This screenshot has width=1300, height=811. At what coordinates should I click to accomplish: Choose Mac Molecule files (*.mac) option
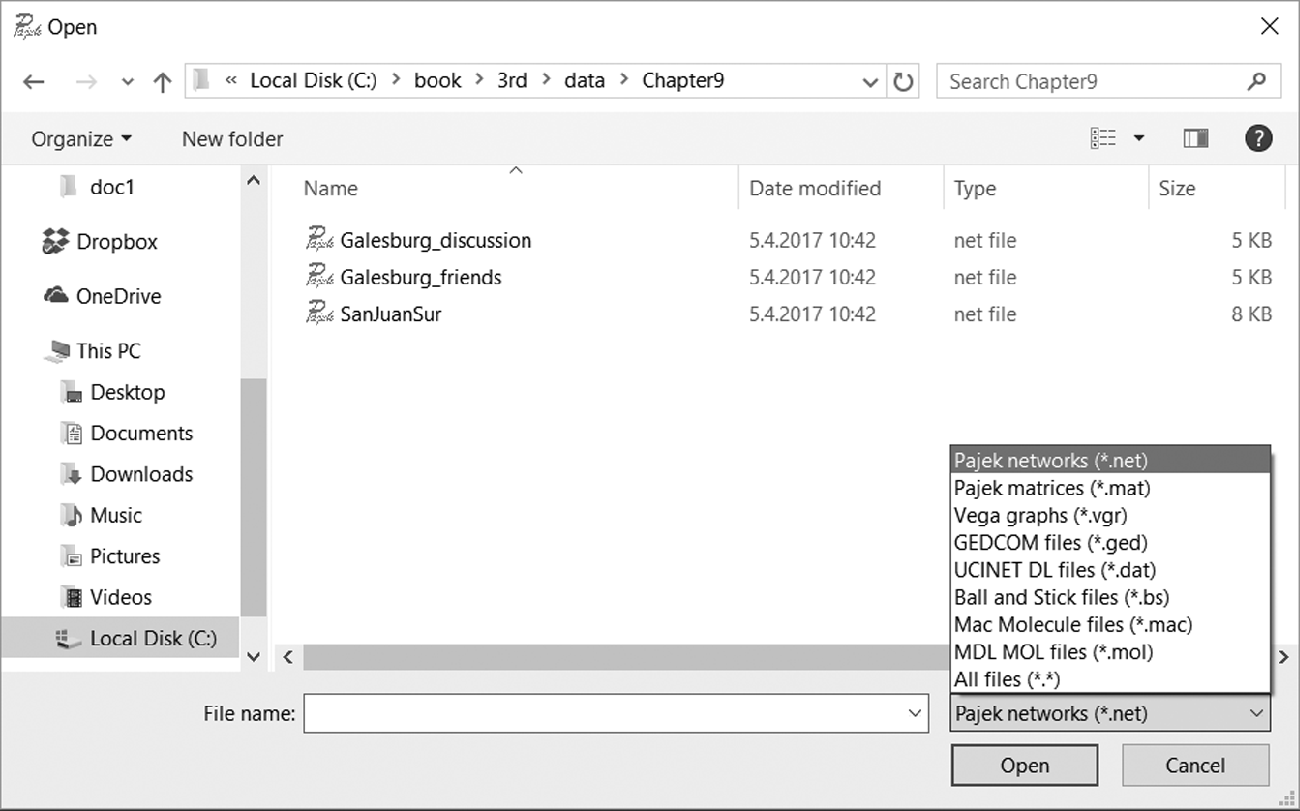click(1110, 624)
